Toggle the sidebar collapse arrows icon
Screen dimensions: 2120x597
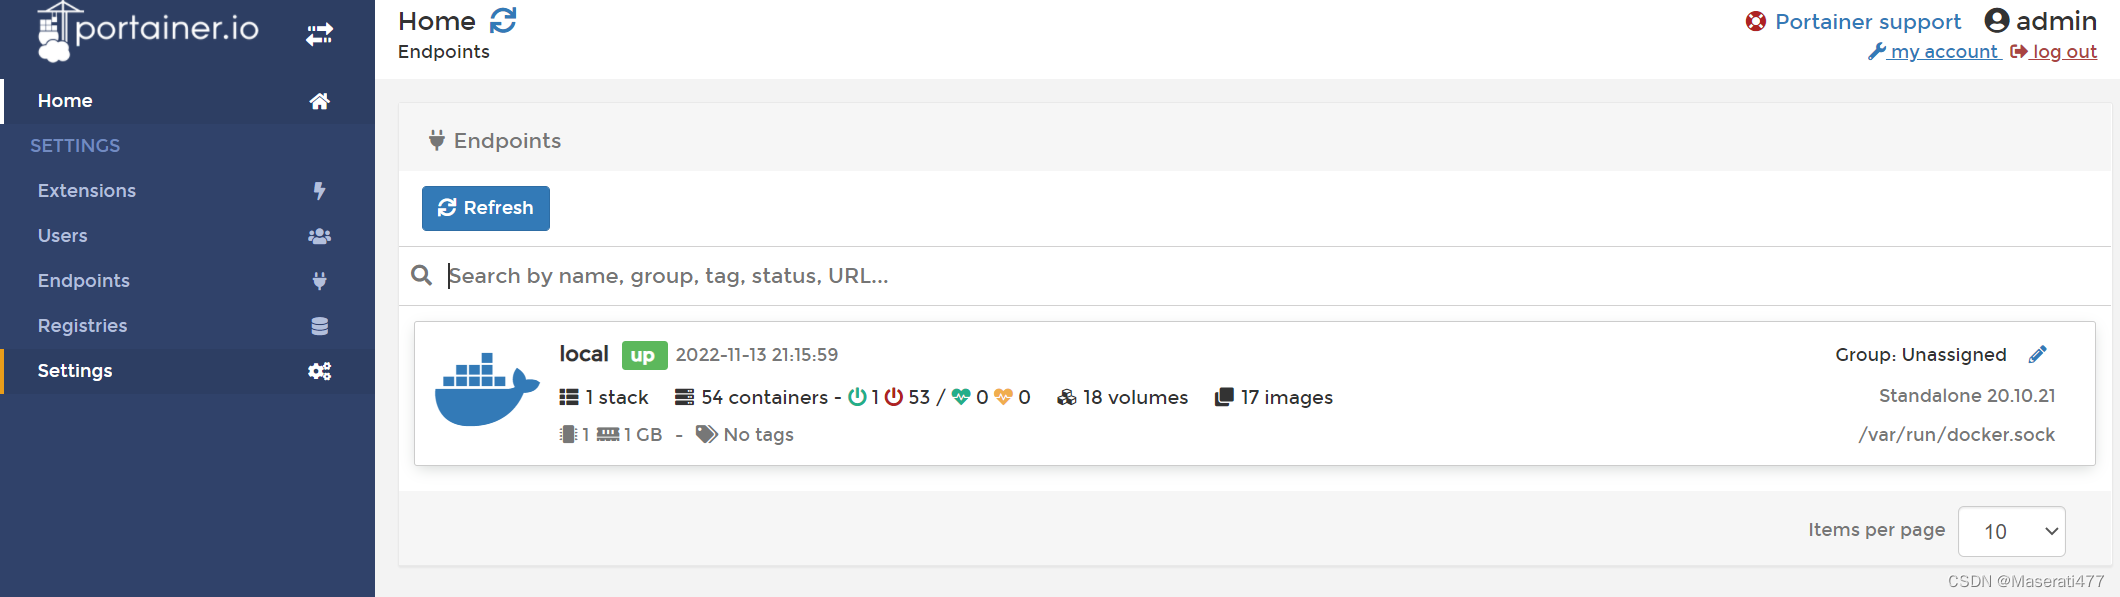click(319, 35)
